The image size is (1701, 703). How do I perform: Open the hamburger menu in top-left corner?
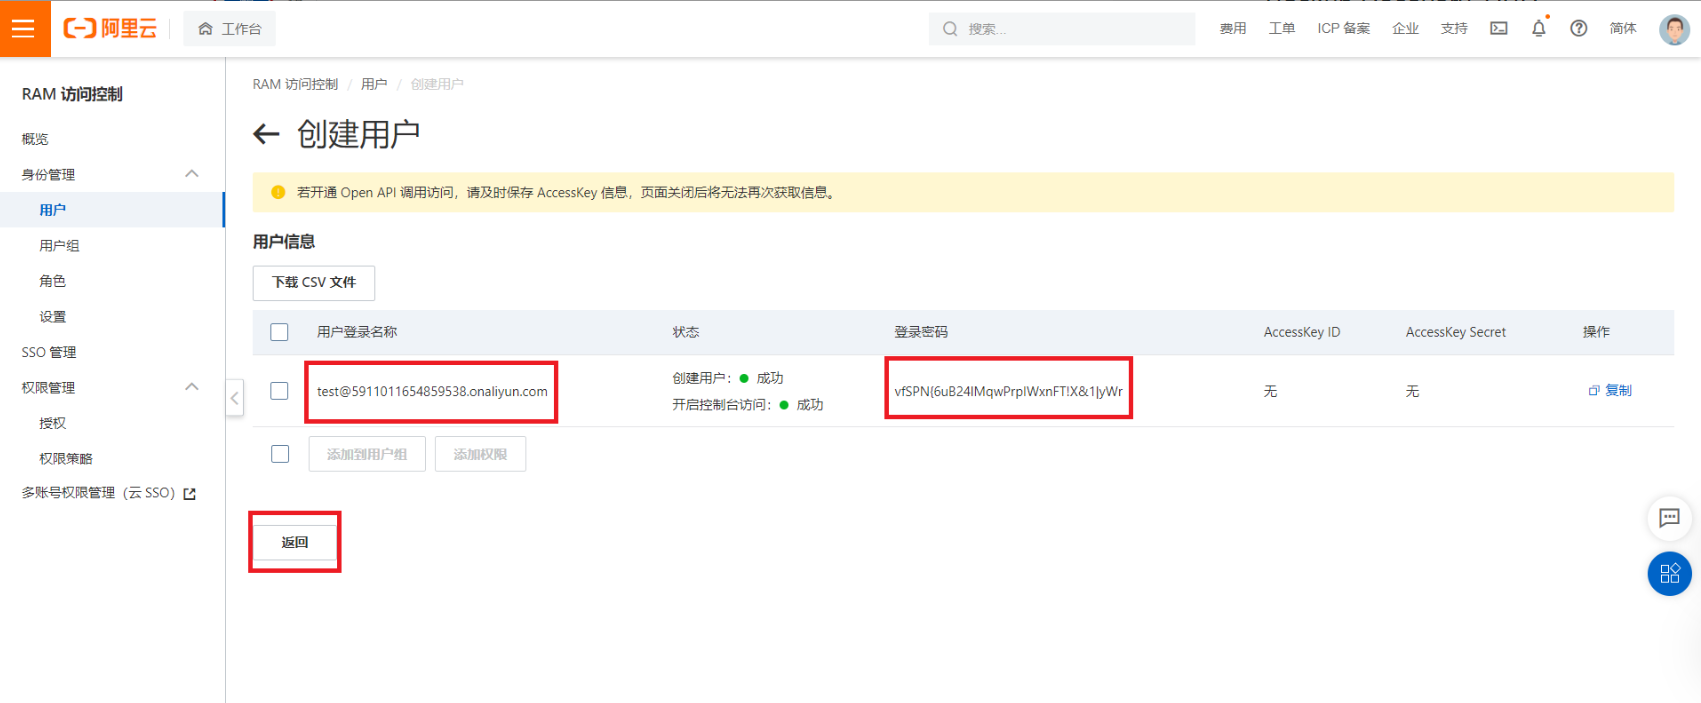pos(24,29)
